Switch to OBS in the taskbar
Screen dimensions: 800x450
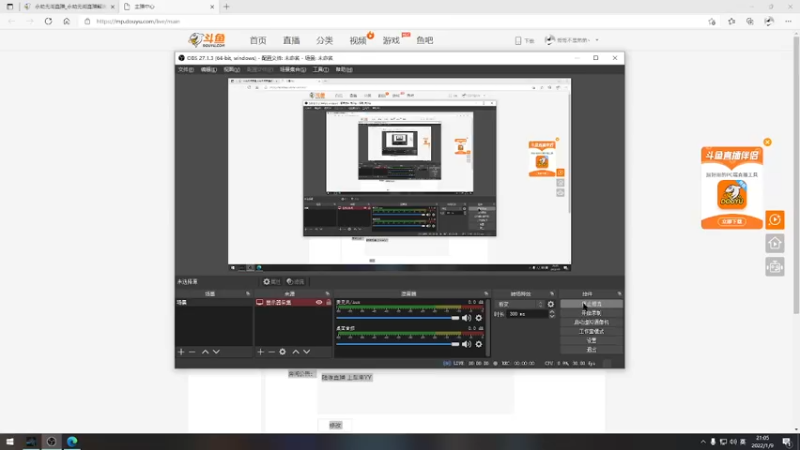(51, 442)
